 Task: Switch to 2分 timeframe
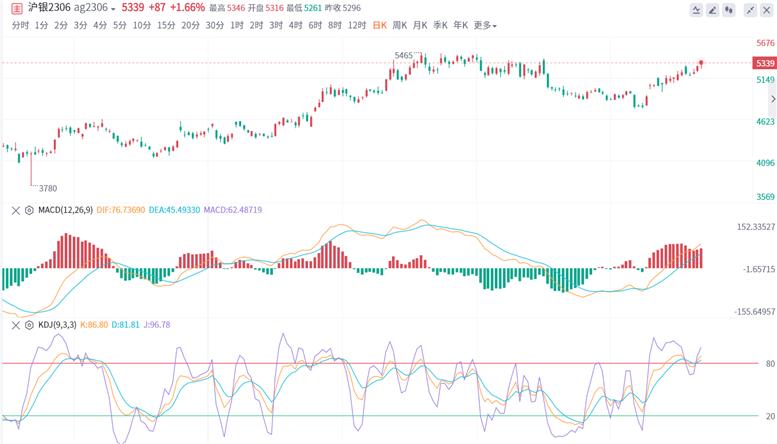coord(60,25)
